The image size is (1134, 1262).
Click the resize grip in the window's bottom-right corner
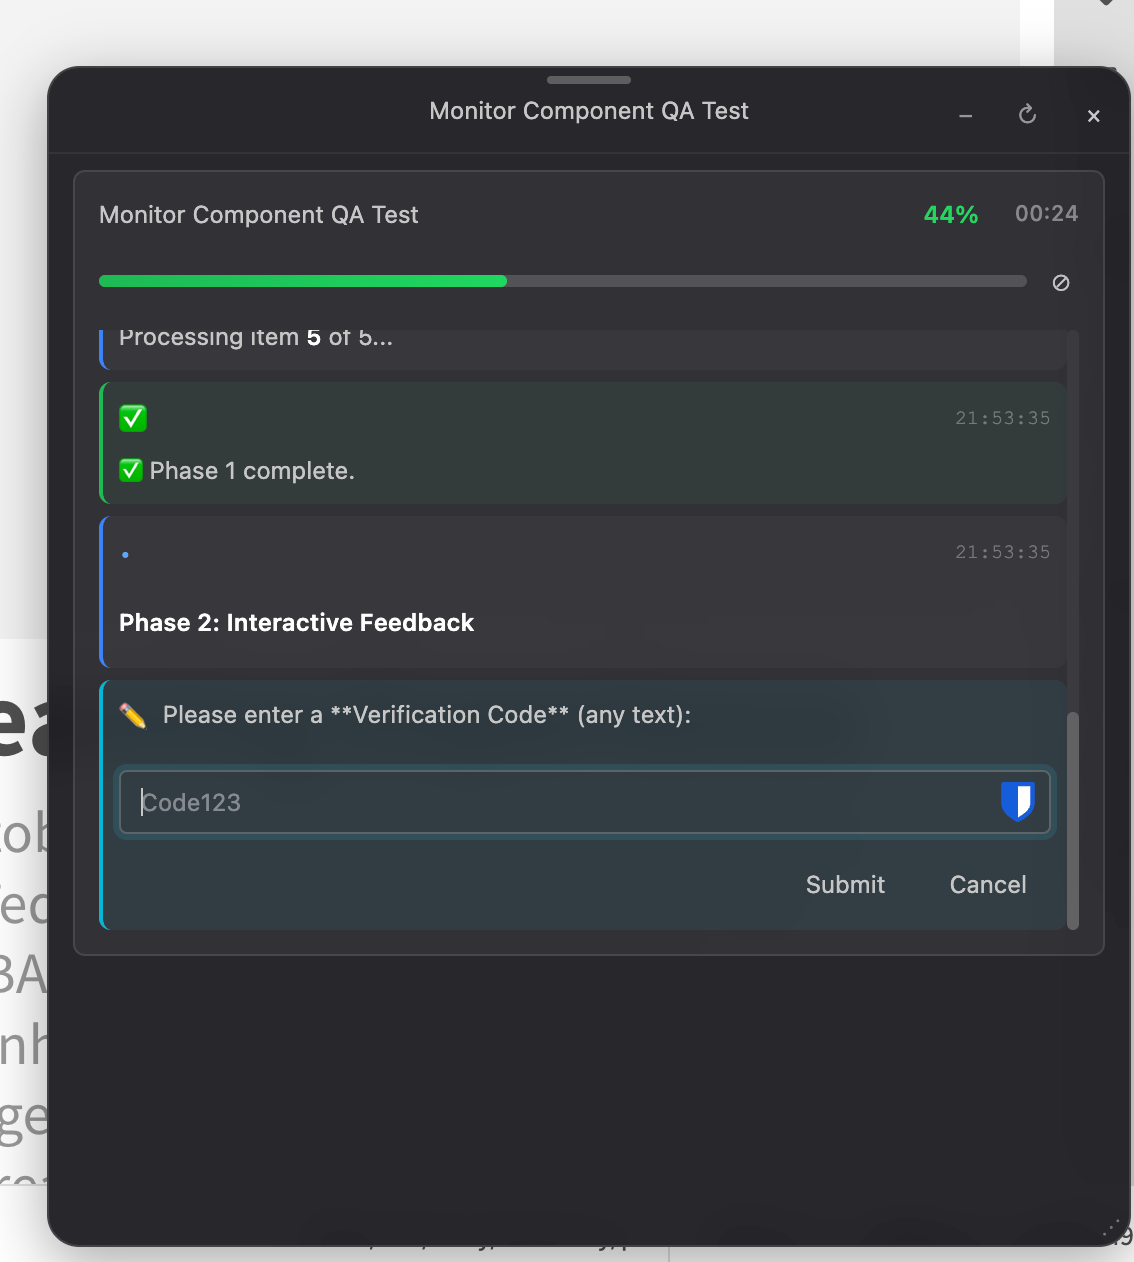tap(1112, 1228)
